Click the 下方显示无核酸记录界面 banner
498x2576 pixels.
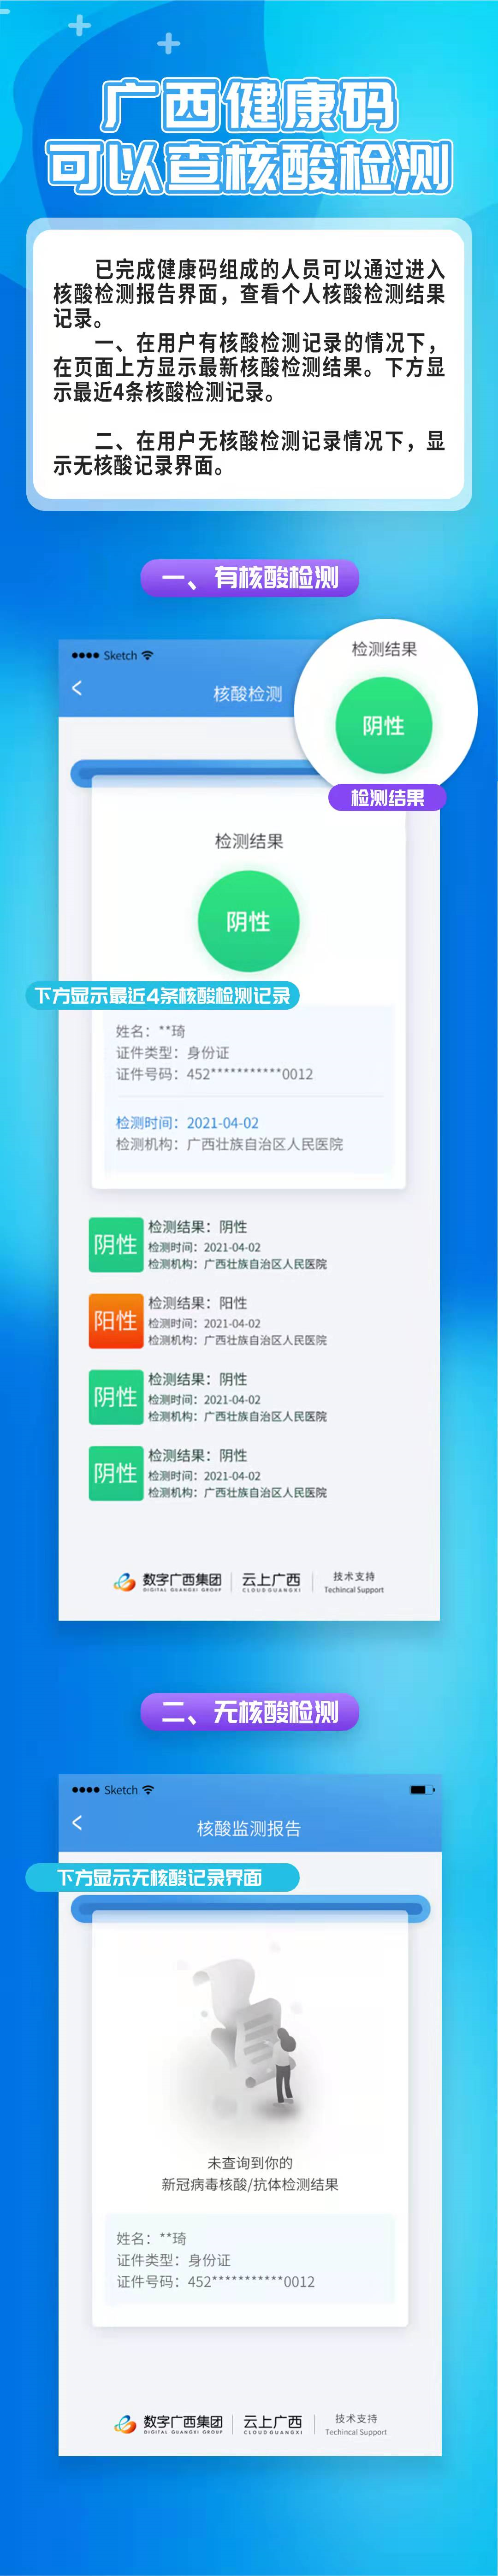pyautogui.click(x=162, y=1877)
